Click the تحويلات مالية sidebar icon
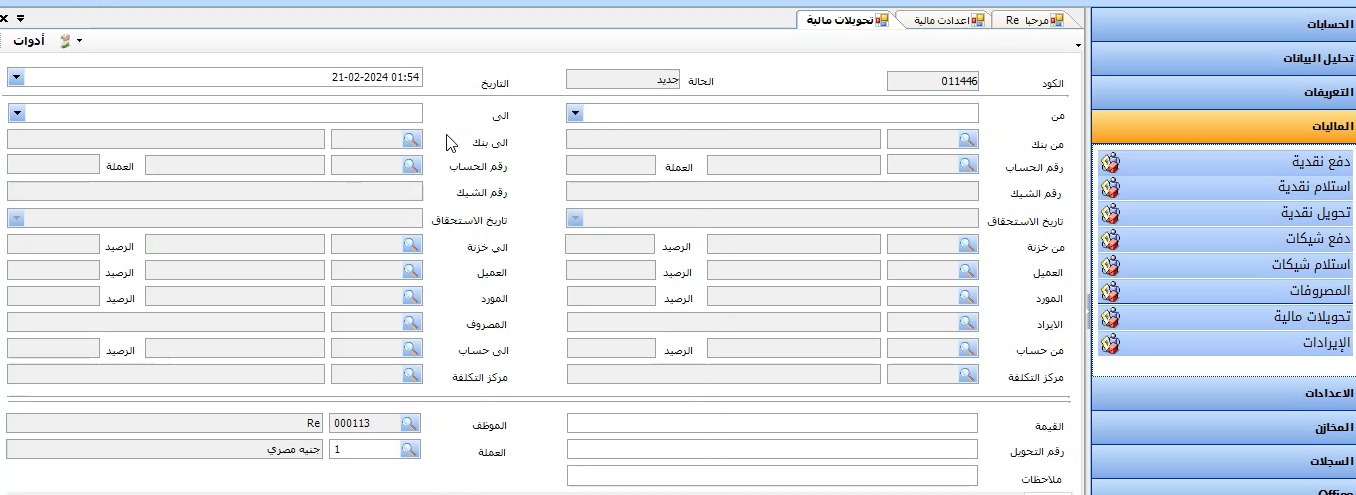This screenshot has height=495, width=1356. (x=1109, y=318)
